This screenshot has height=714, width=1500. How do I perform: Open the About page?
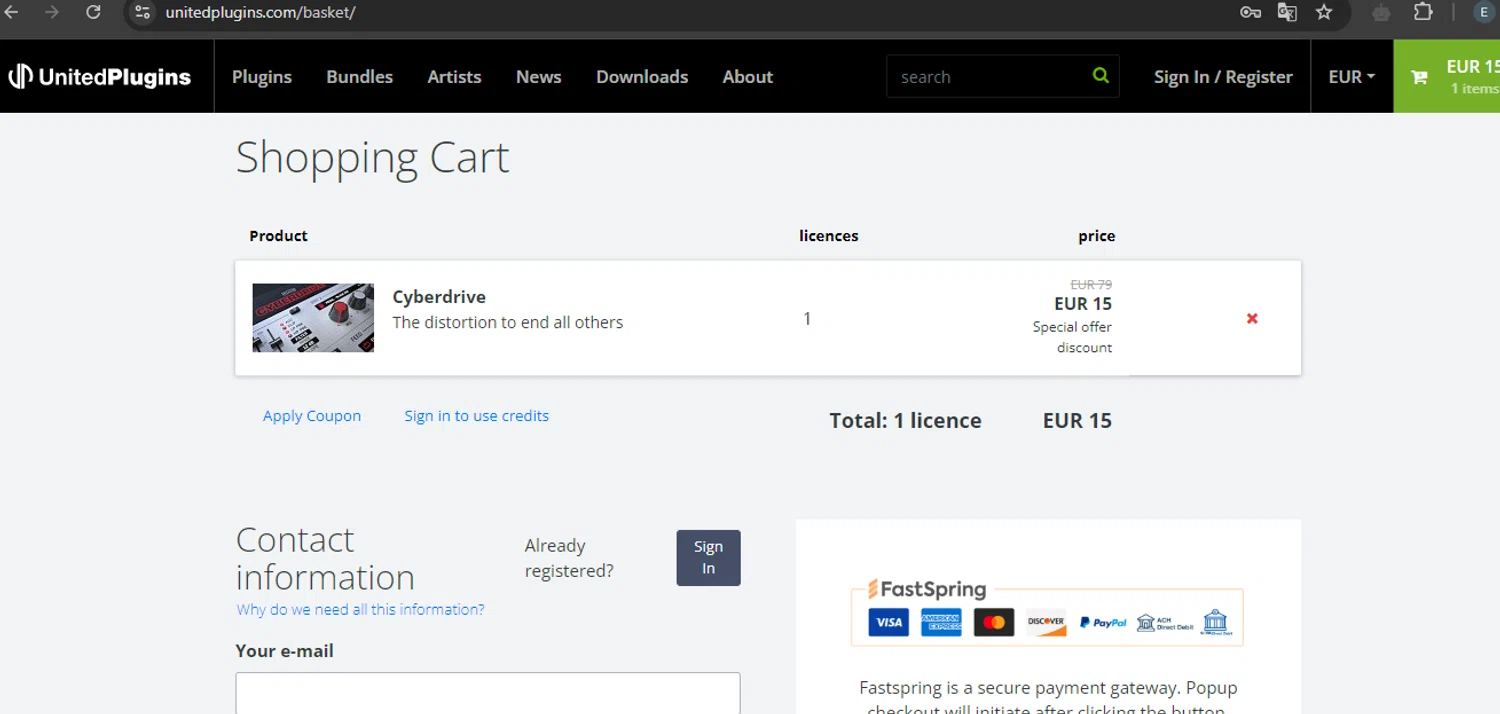[x=748, y=76]
